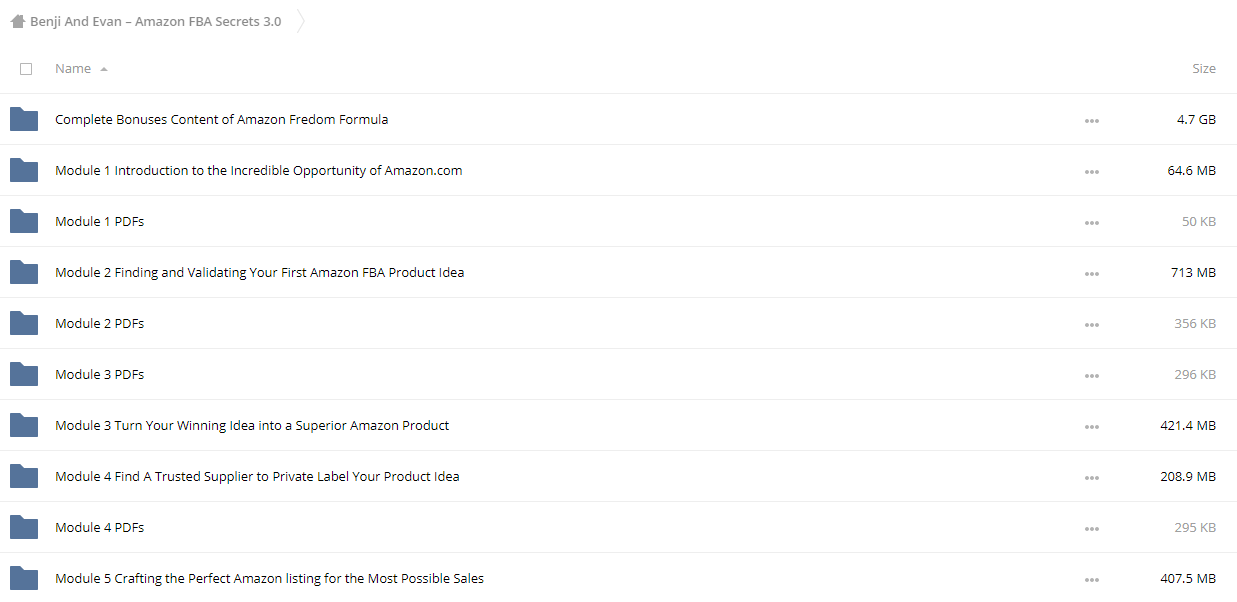
Task: Open the Module 4 PDFs folder icon
Action: coord(24,528)
